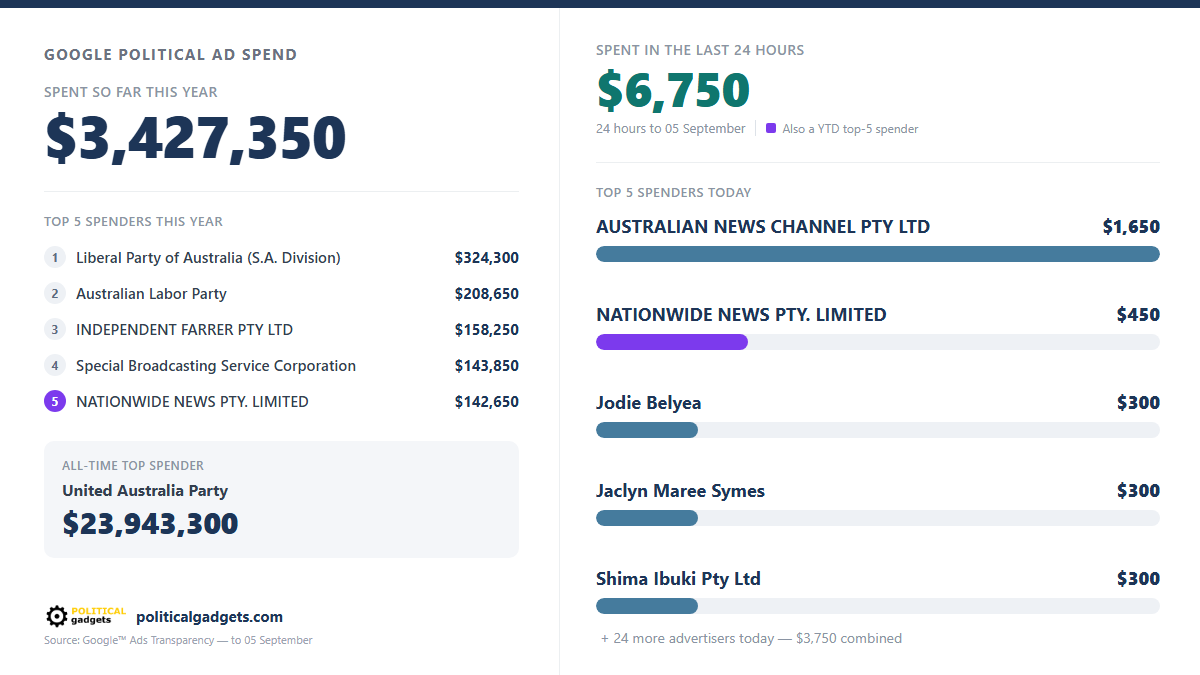Click United Australia Party all-time spender

click(x=145, y=491)
